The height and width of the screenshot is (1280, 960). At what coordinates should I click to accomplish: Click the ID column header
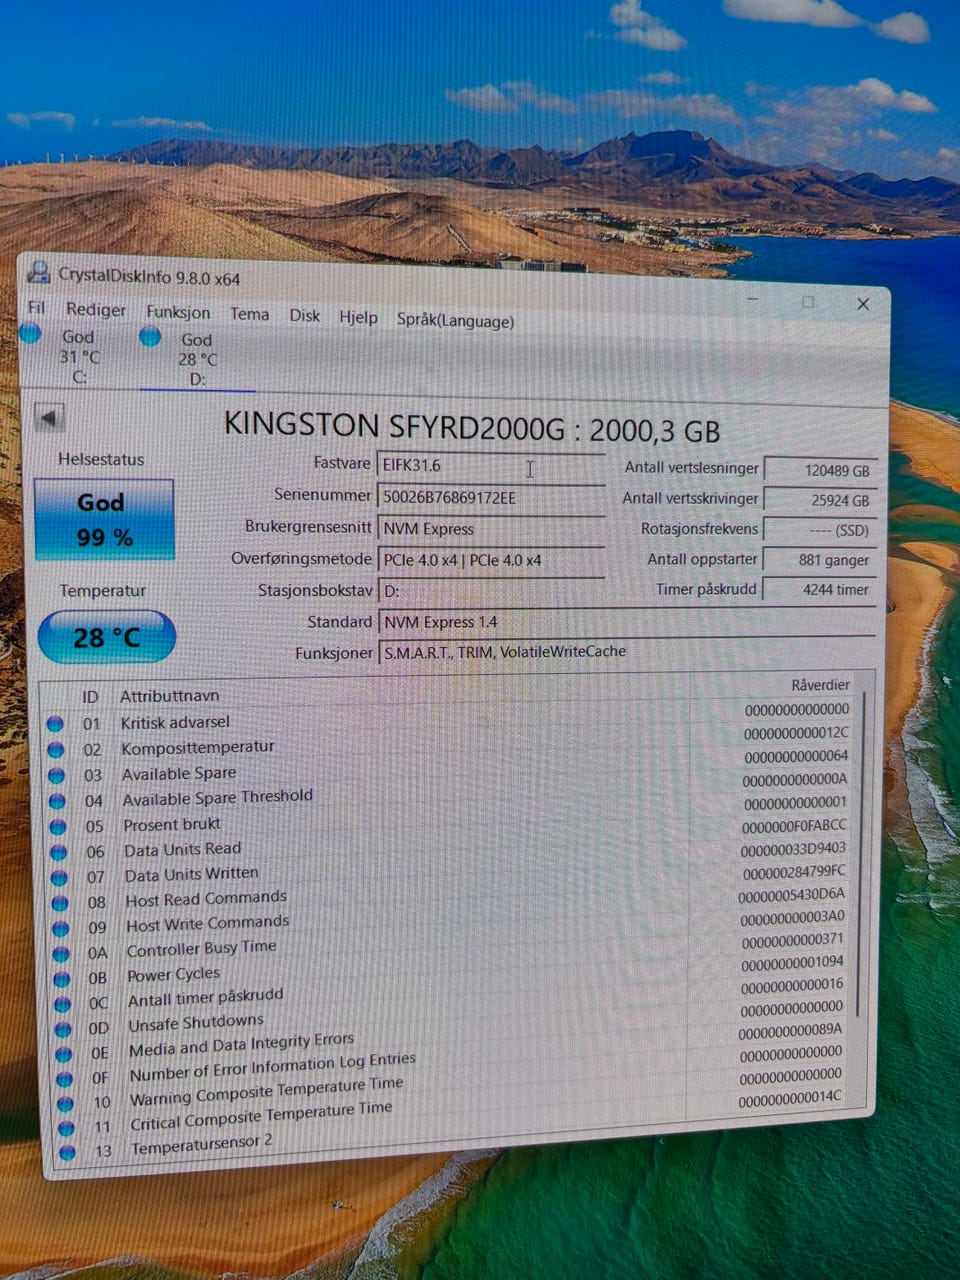(90, 697)
